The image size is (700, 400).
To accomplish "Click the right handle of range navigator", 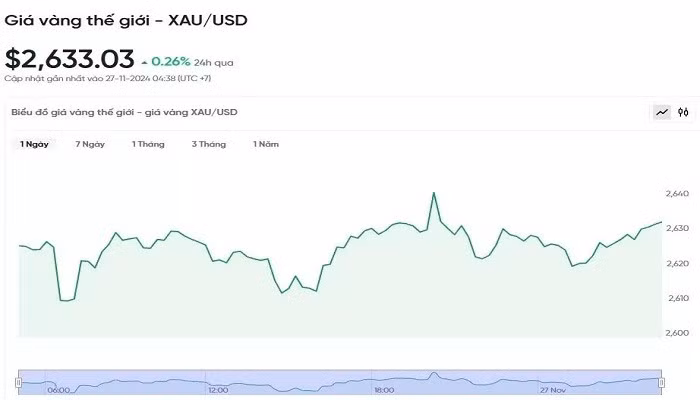I will point(662,381).
